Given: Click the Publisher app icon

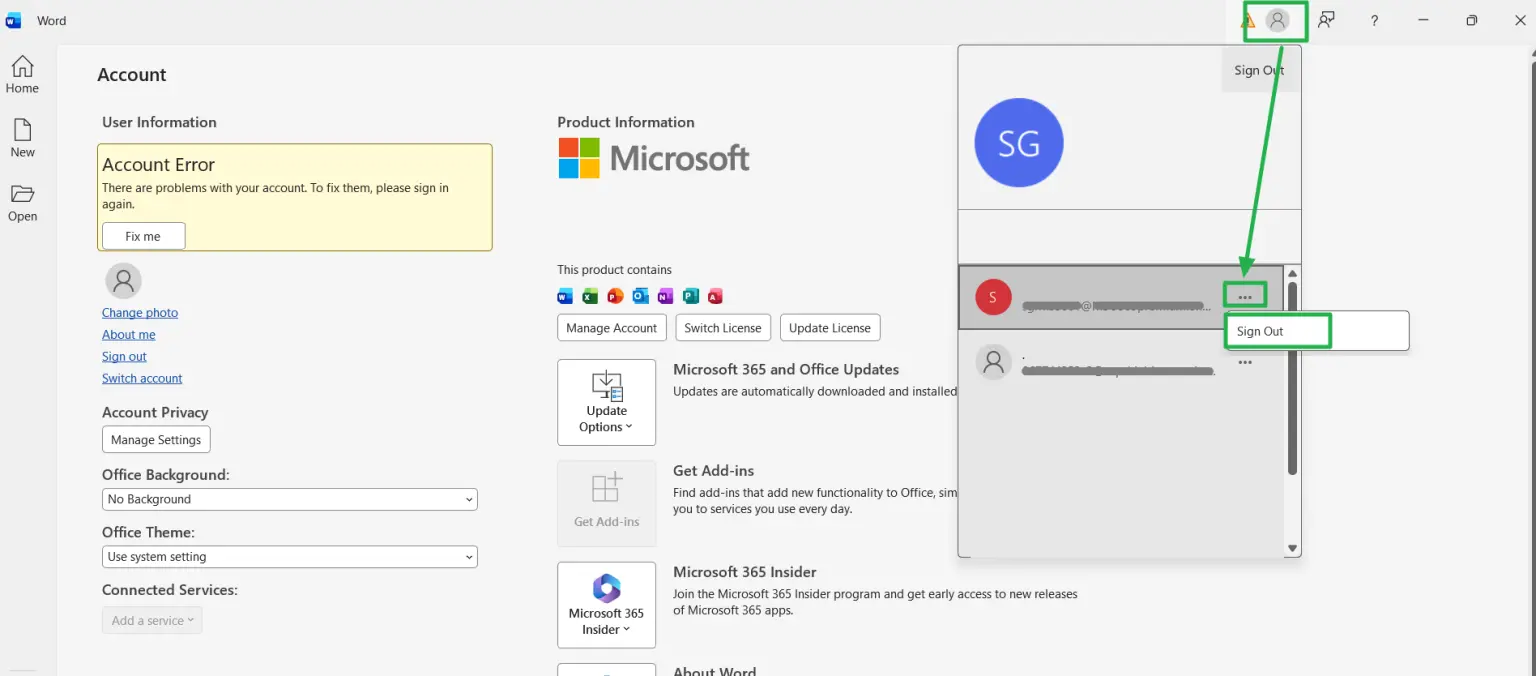Looking at the screenshot, I should point(690,296).
